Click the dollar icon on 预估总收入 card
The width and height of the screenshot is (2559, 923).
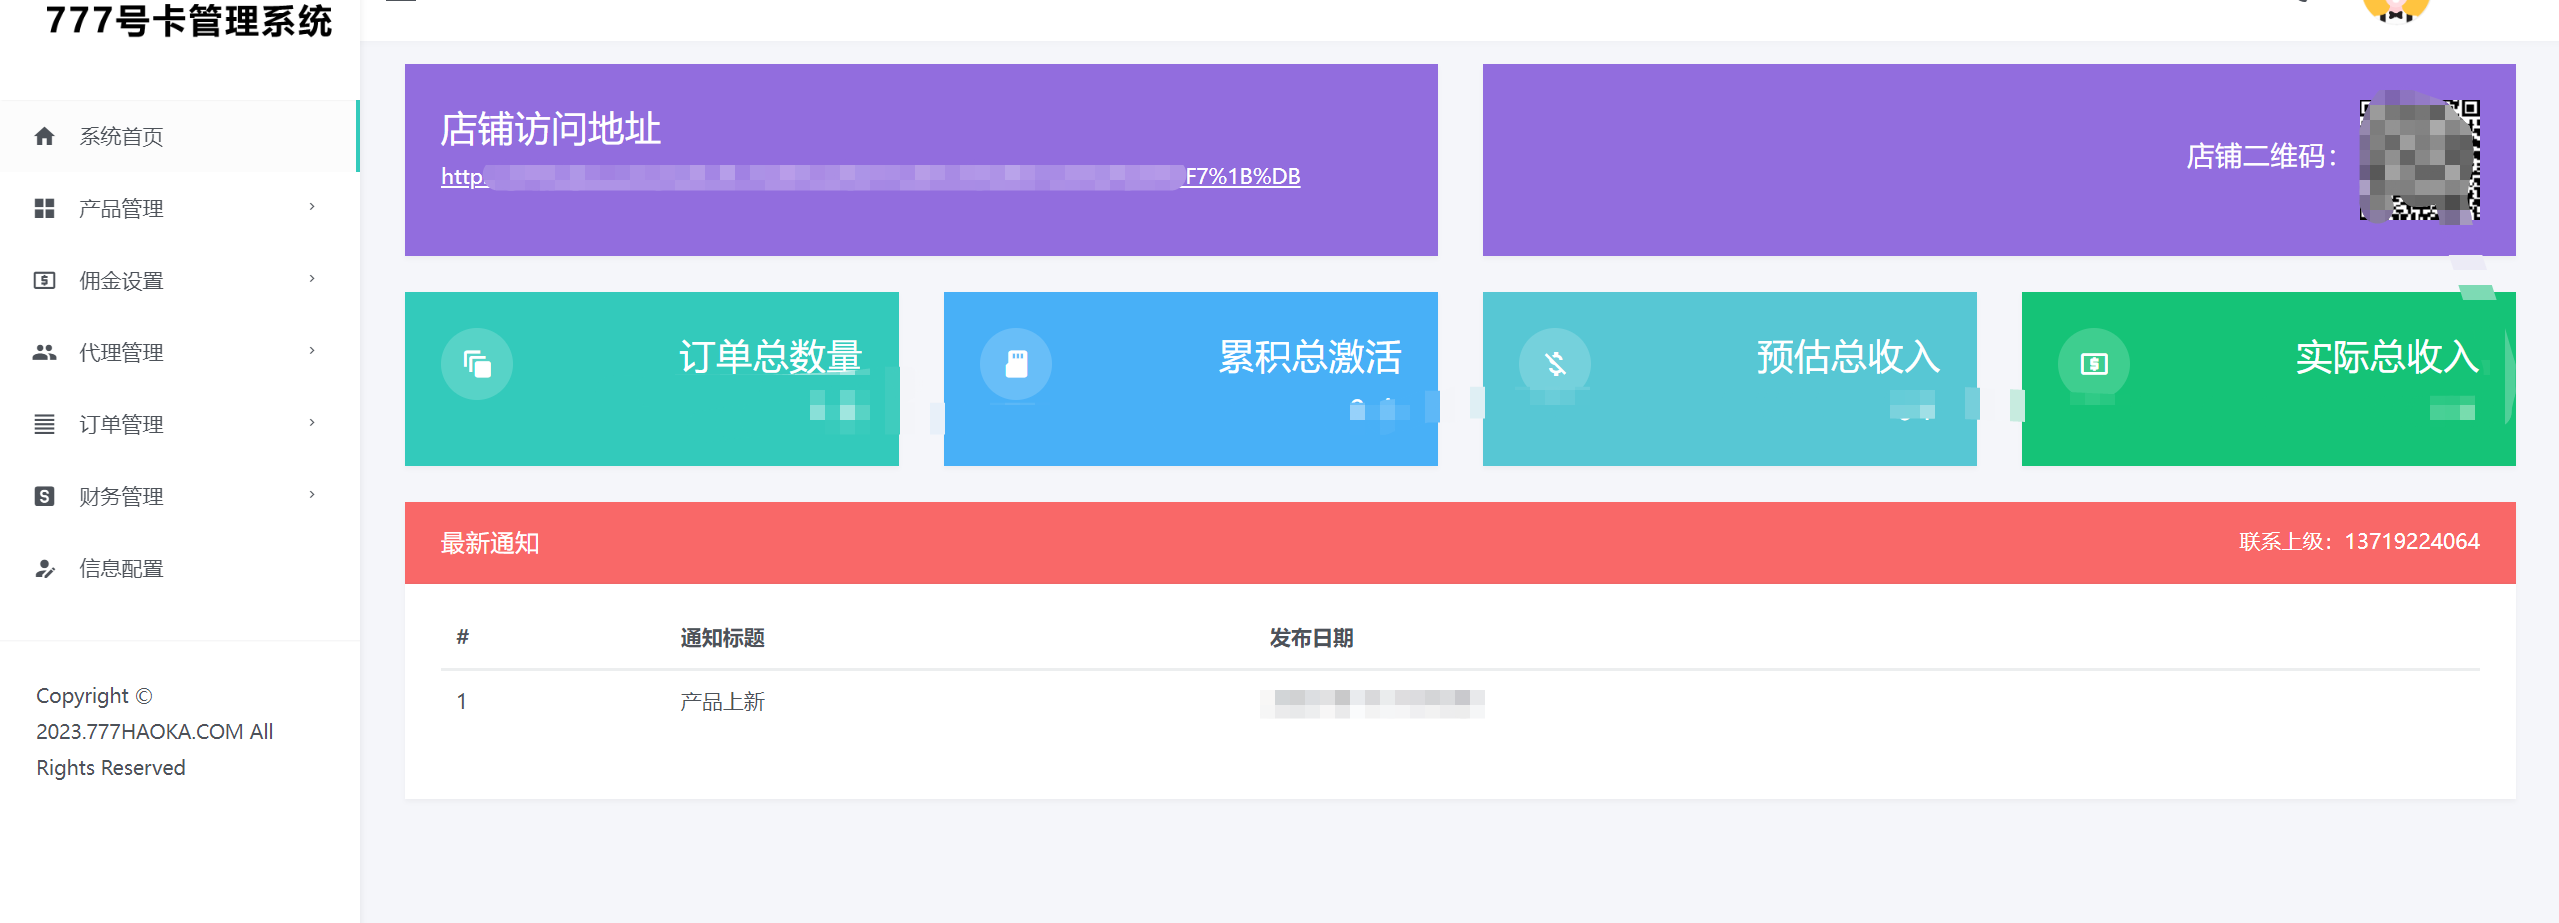click(1555, 364)
